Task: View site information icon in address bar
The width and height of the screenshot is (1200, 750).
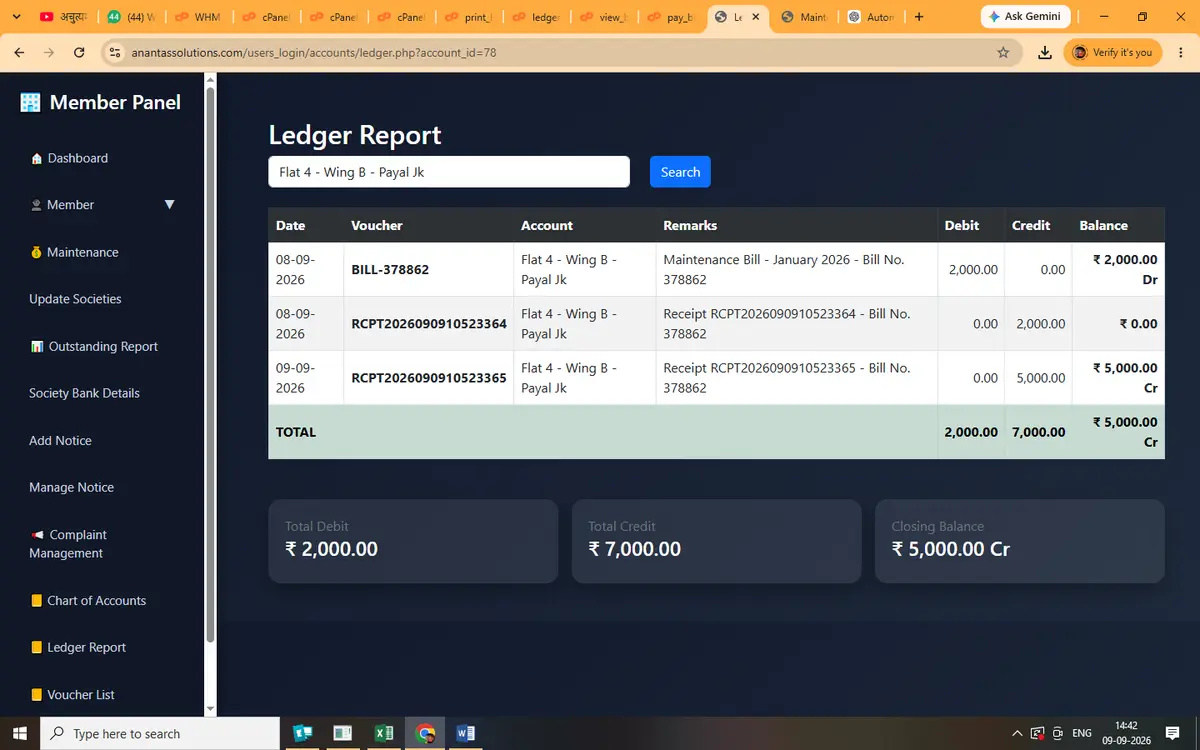Action: pos(114,53)
